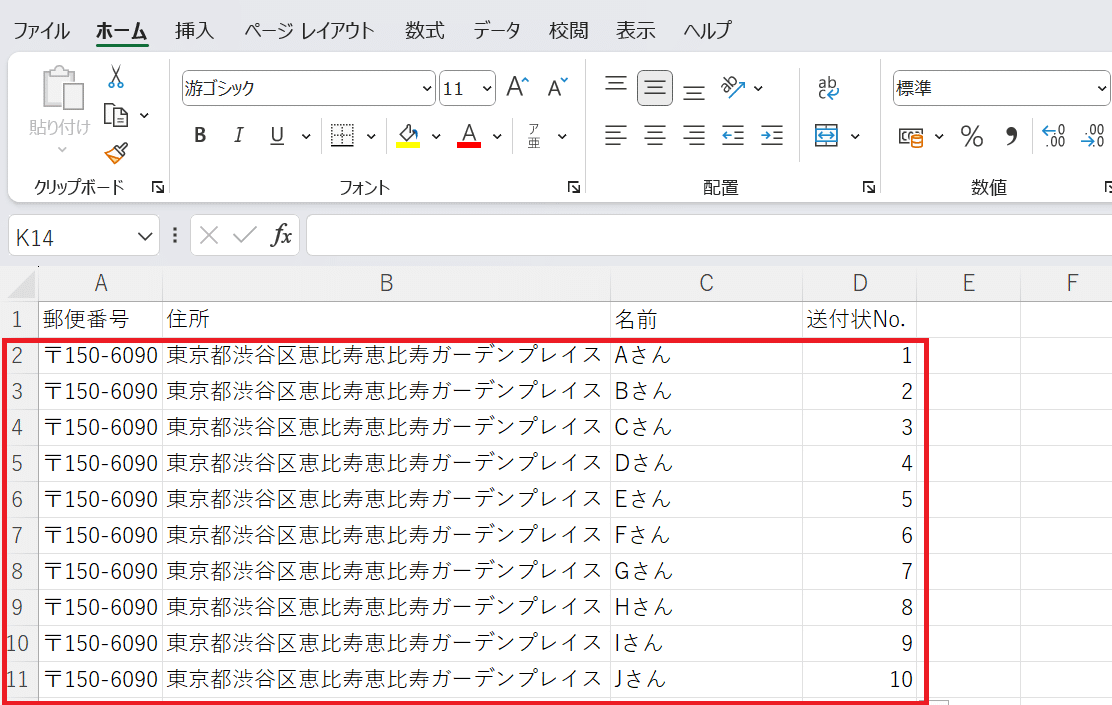
Task: Decrease indent
Action: click(733, 135)
